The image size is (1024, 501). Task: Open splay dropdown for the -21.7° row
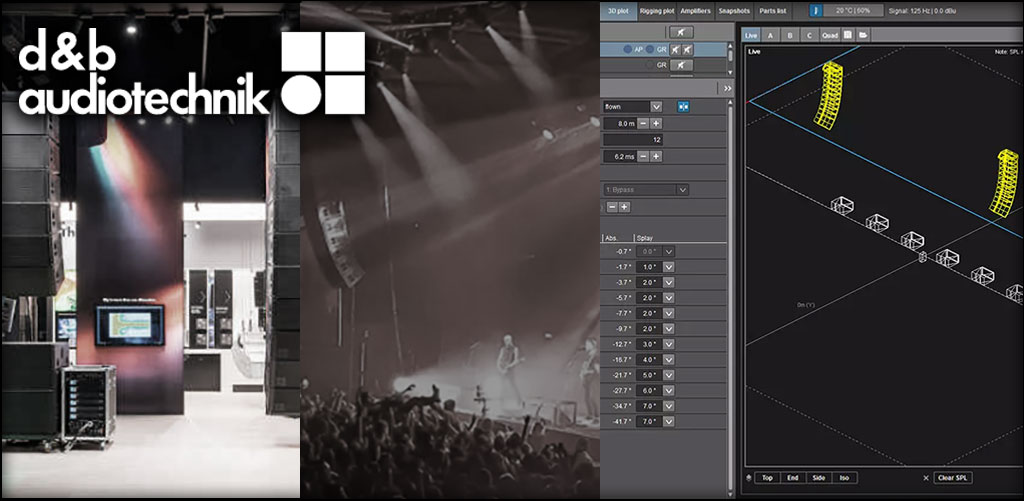point(669,375)
